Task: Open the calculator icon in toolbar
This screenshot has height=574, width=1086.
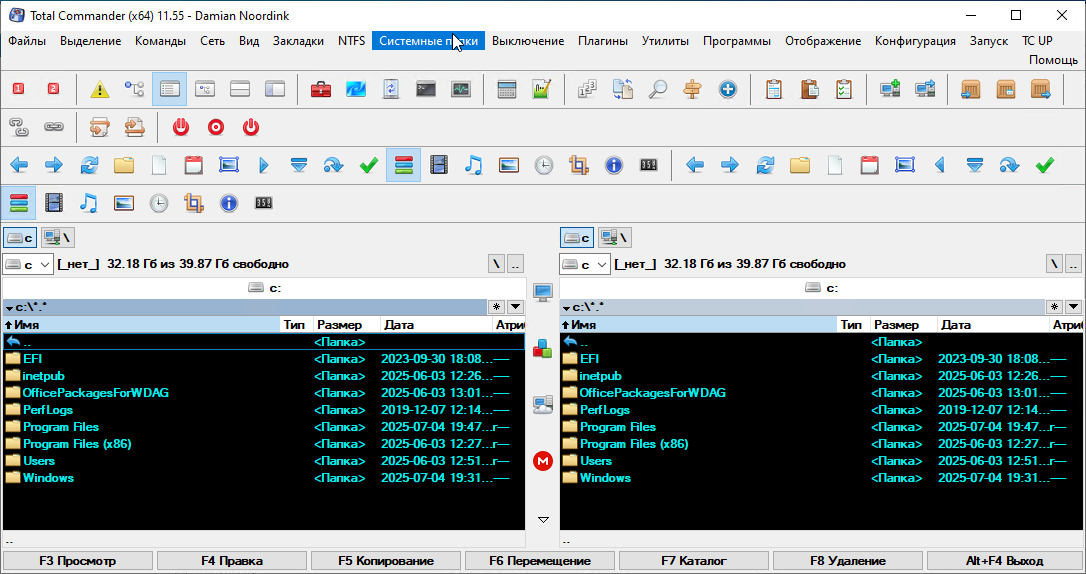Action: coord(507,89)
